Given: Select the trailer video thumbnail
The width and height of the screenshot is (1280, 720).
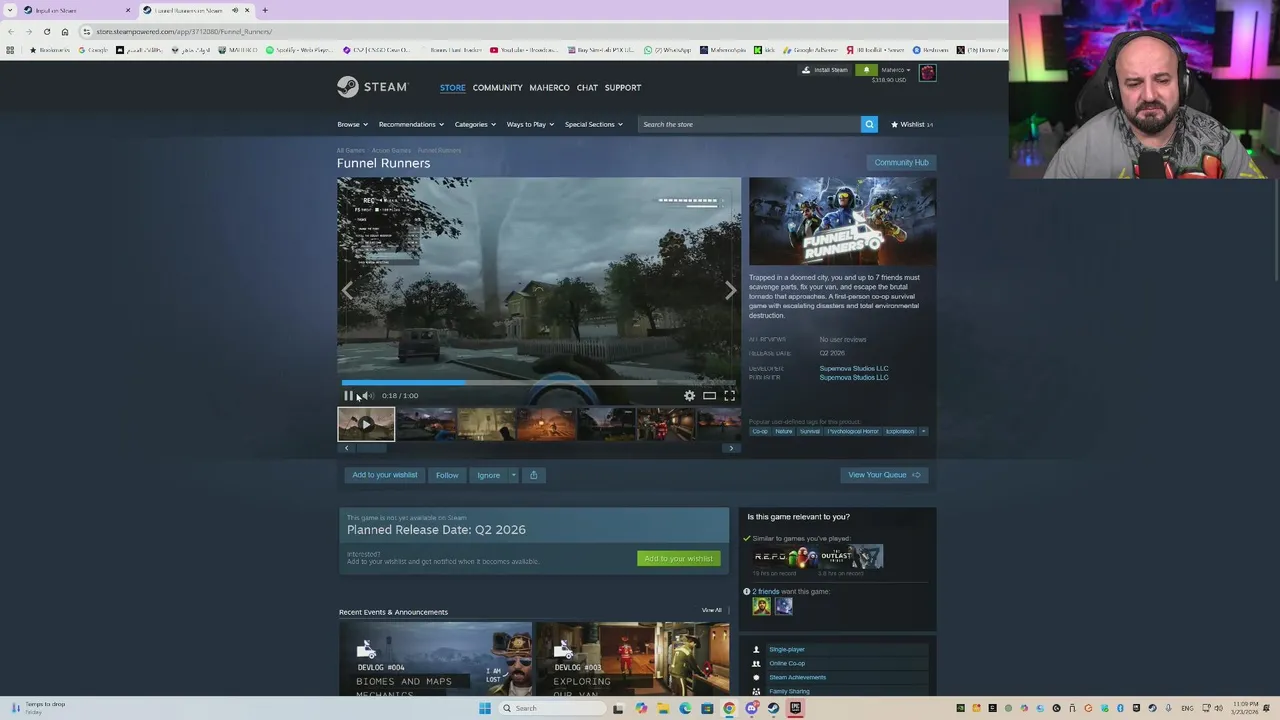Looking at the screenshot, I should 366,424.
